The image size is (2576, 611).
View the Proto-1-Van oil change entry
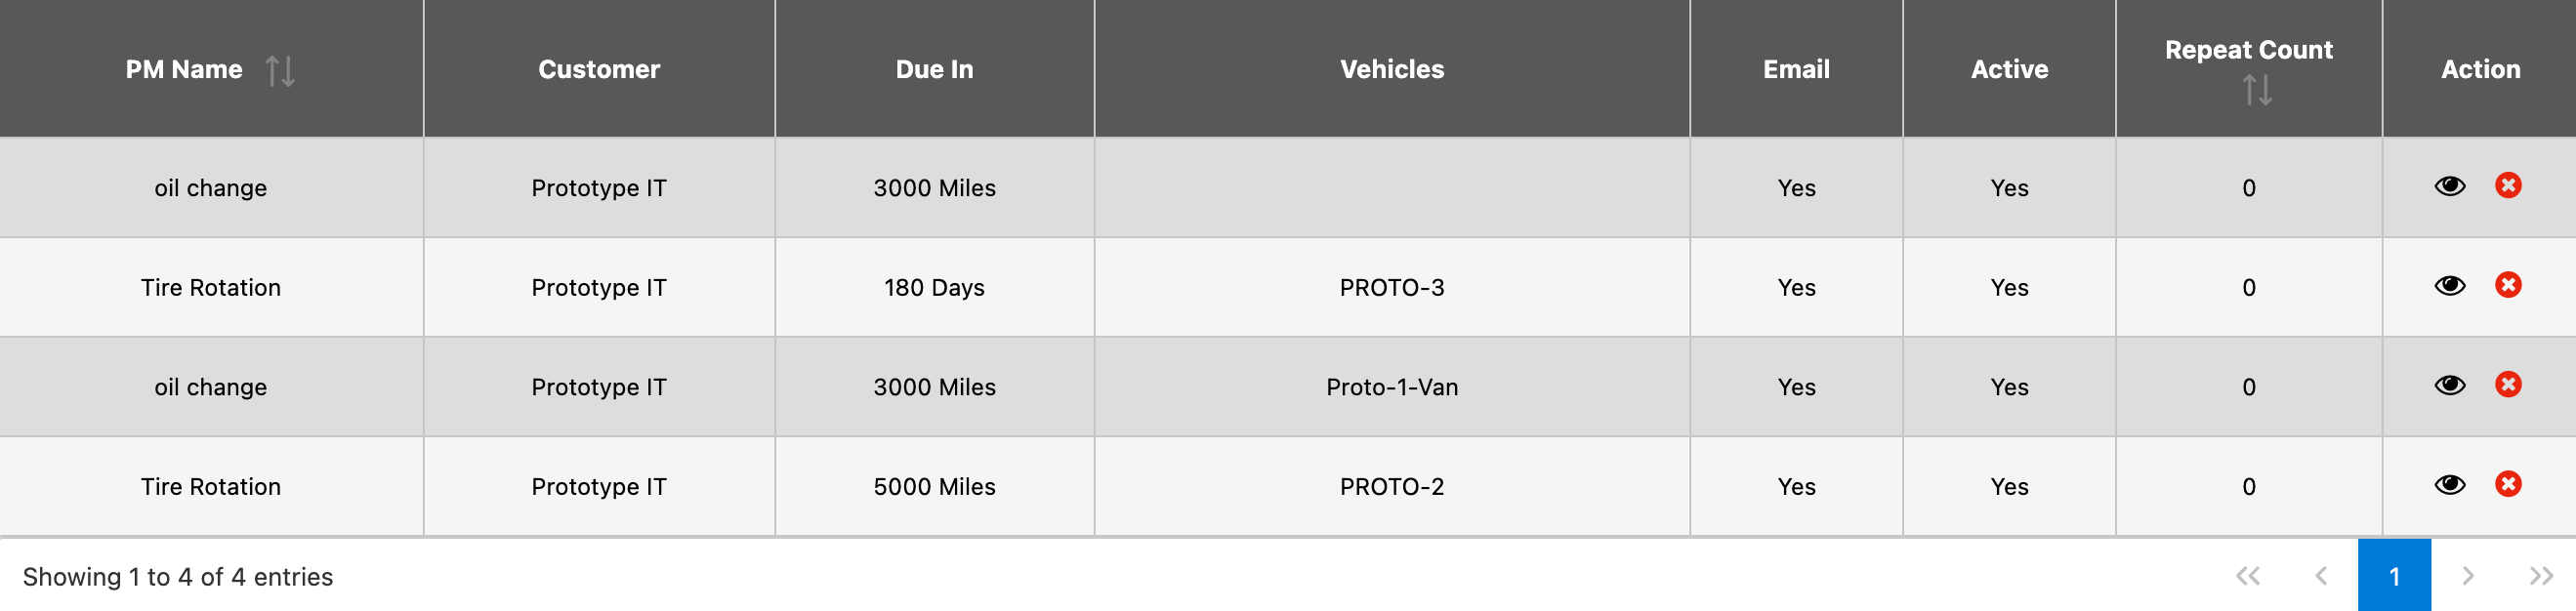(2449, 385)
